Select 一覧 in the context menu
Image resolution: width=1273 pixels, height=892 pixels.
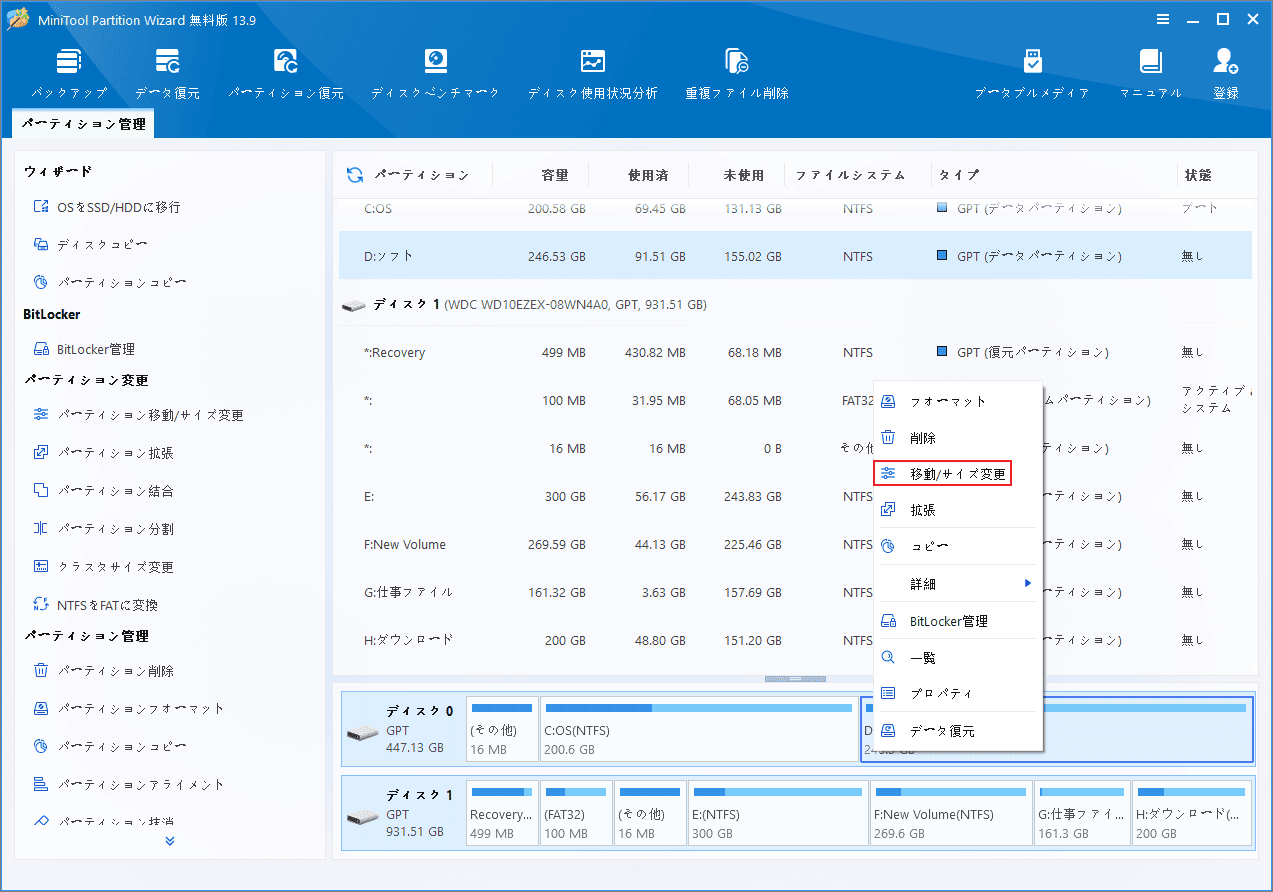[x=958, y=657]
